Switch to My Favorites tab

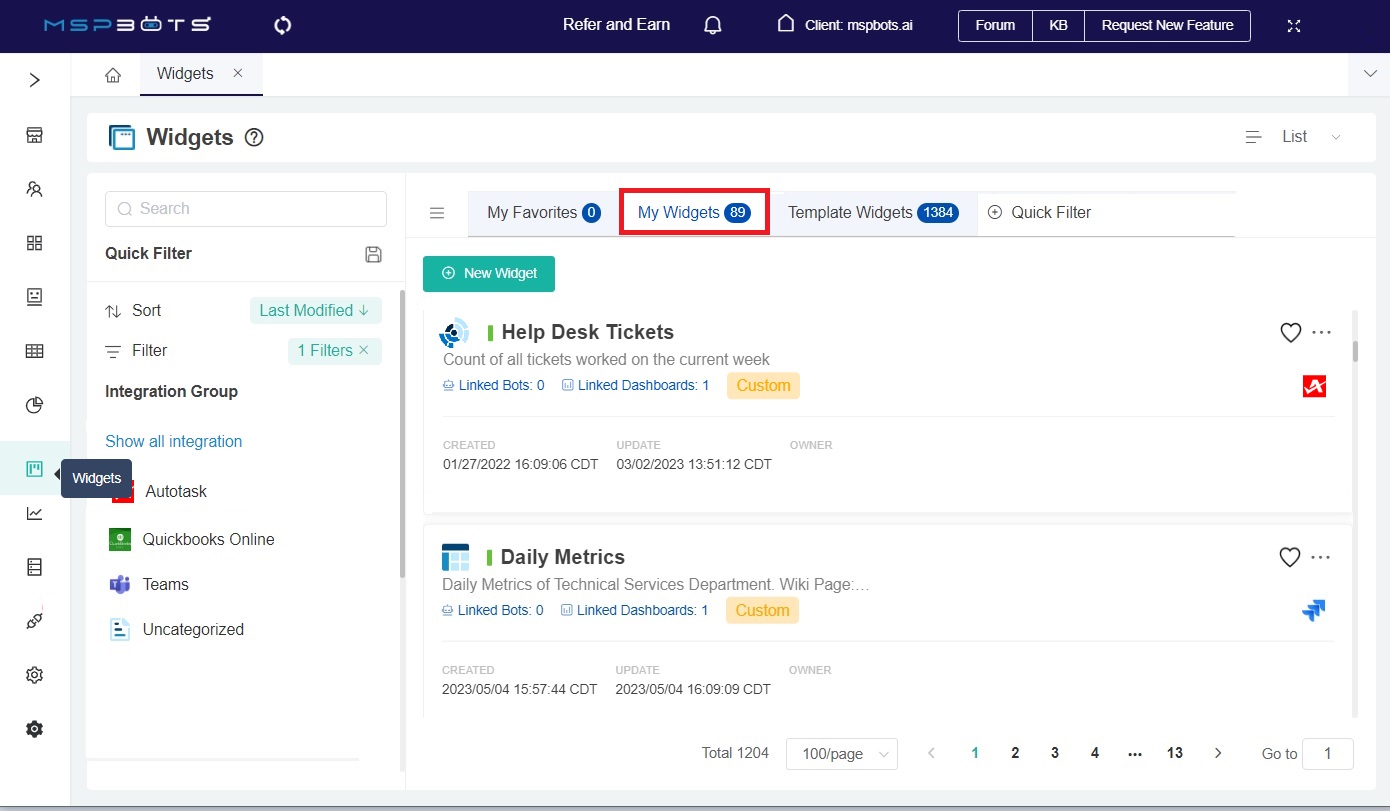543,213
